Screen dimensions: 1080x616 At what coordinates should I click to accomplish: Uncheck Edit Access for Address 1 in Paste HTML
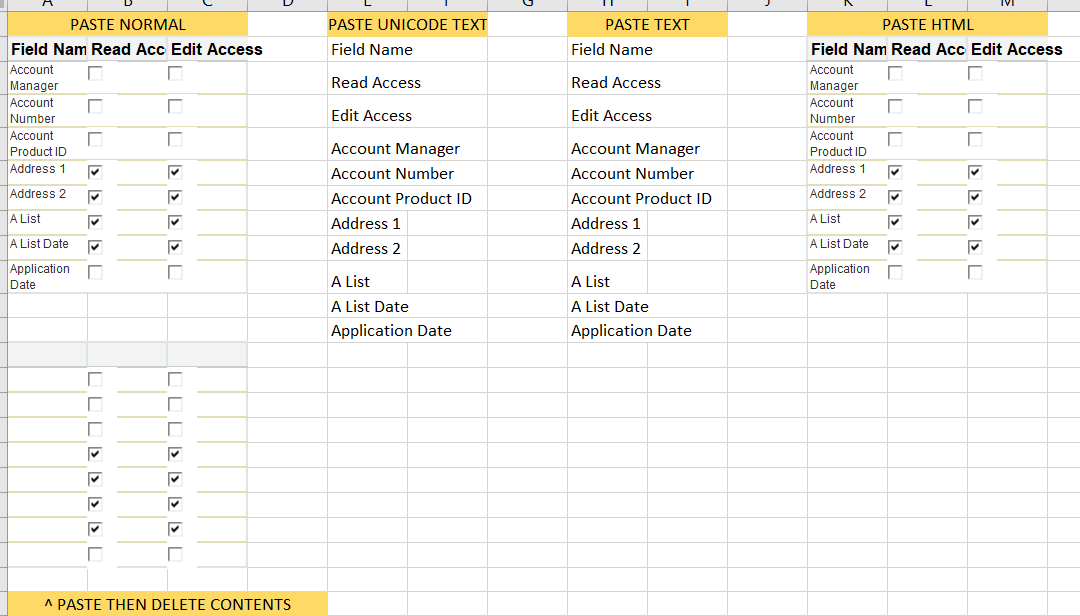[975, 172]
